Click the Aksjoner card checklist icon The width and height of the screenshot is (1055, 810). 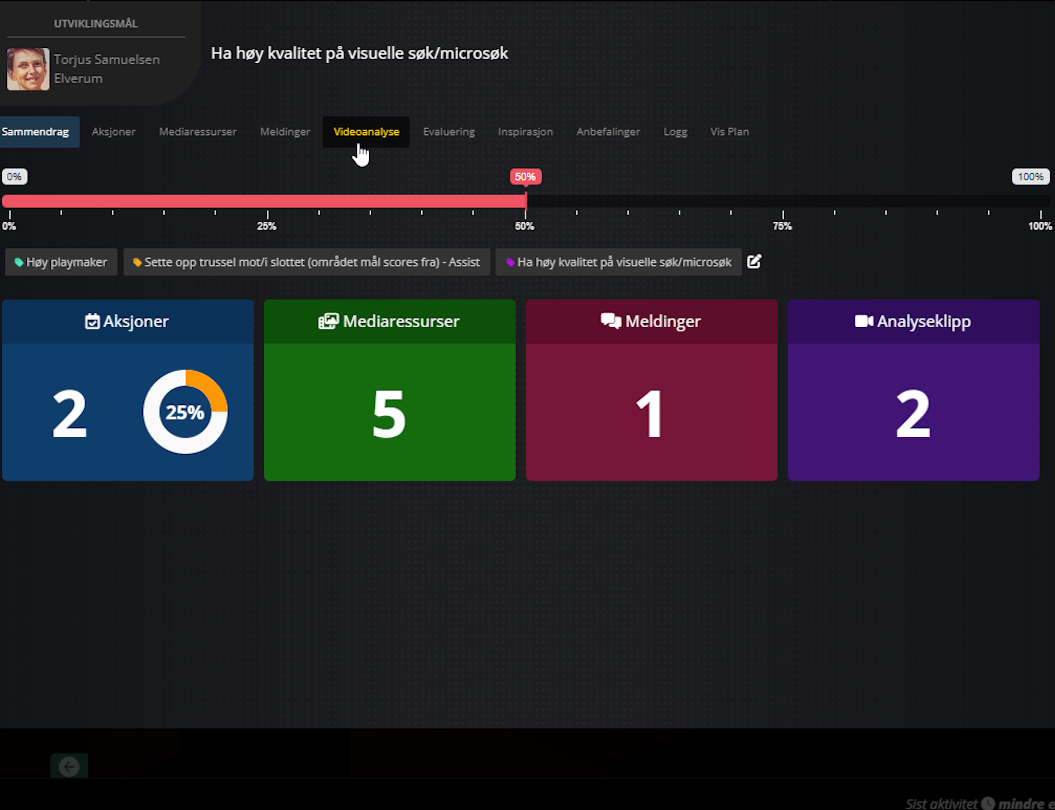[x=92, y=322]
